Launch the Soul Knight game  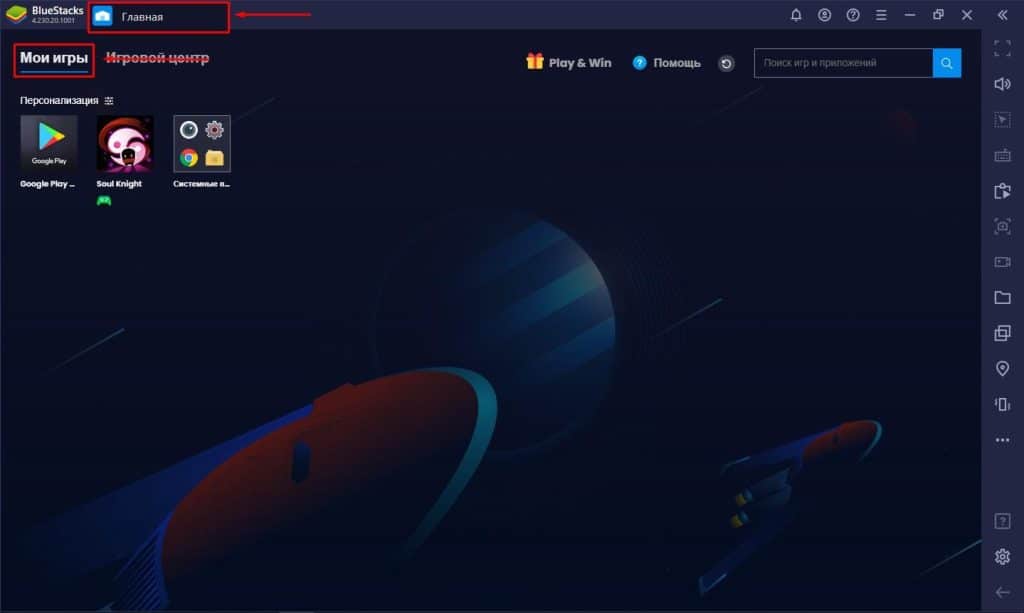coord(125,144)
